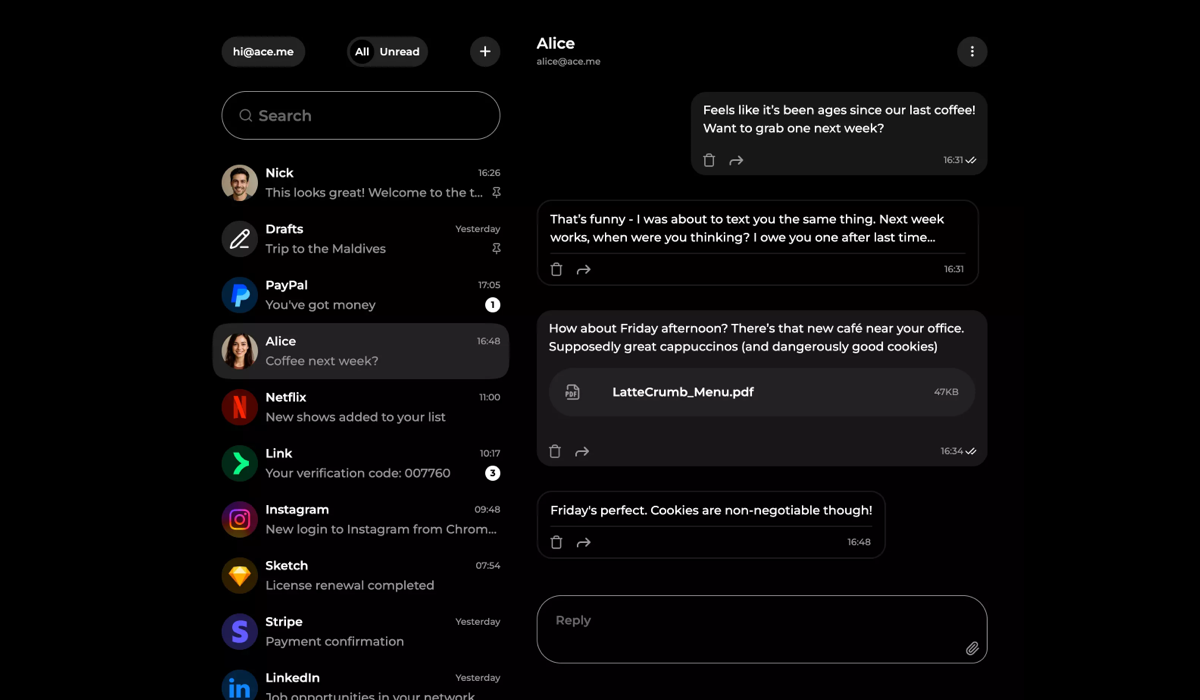
Task: Forward the "Feels like it's been ages" message
Action: pyautogui.click(x=736, y=160)
